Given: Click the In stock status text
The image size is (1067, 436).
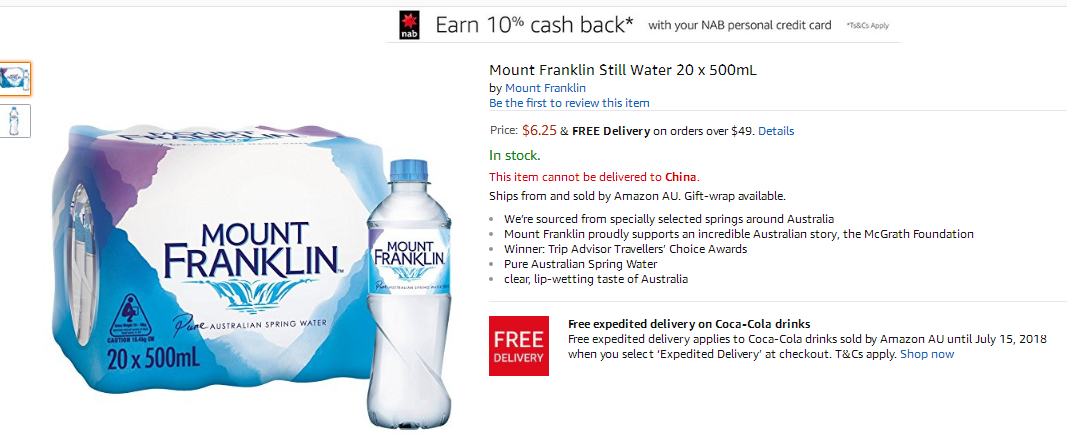Looking at the screenshot, I should [515, 156].
